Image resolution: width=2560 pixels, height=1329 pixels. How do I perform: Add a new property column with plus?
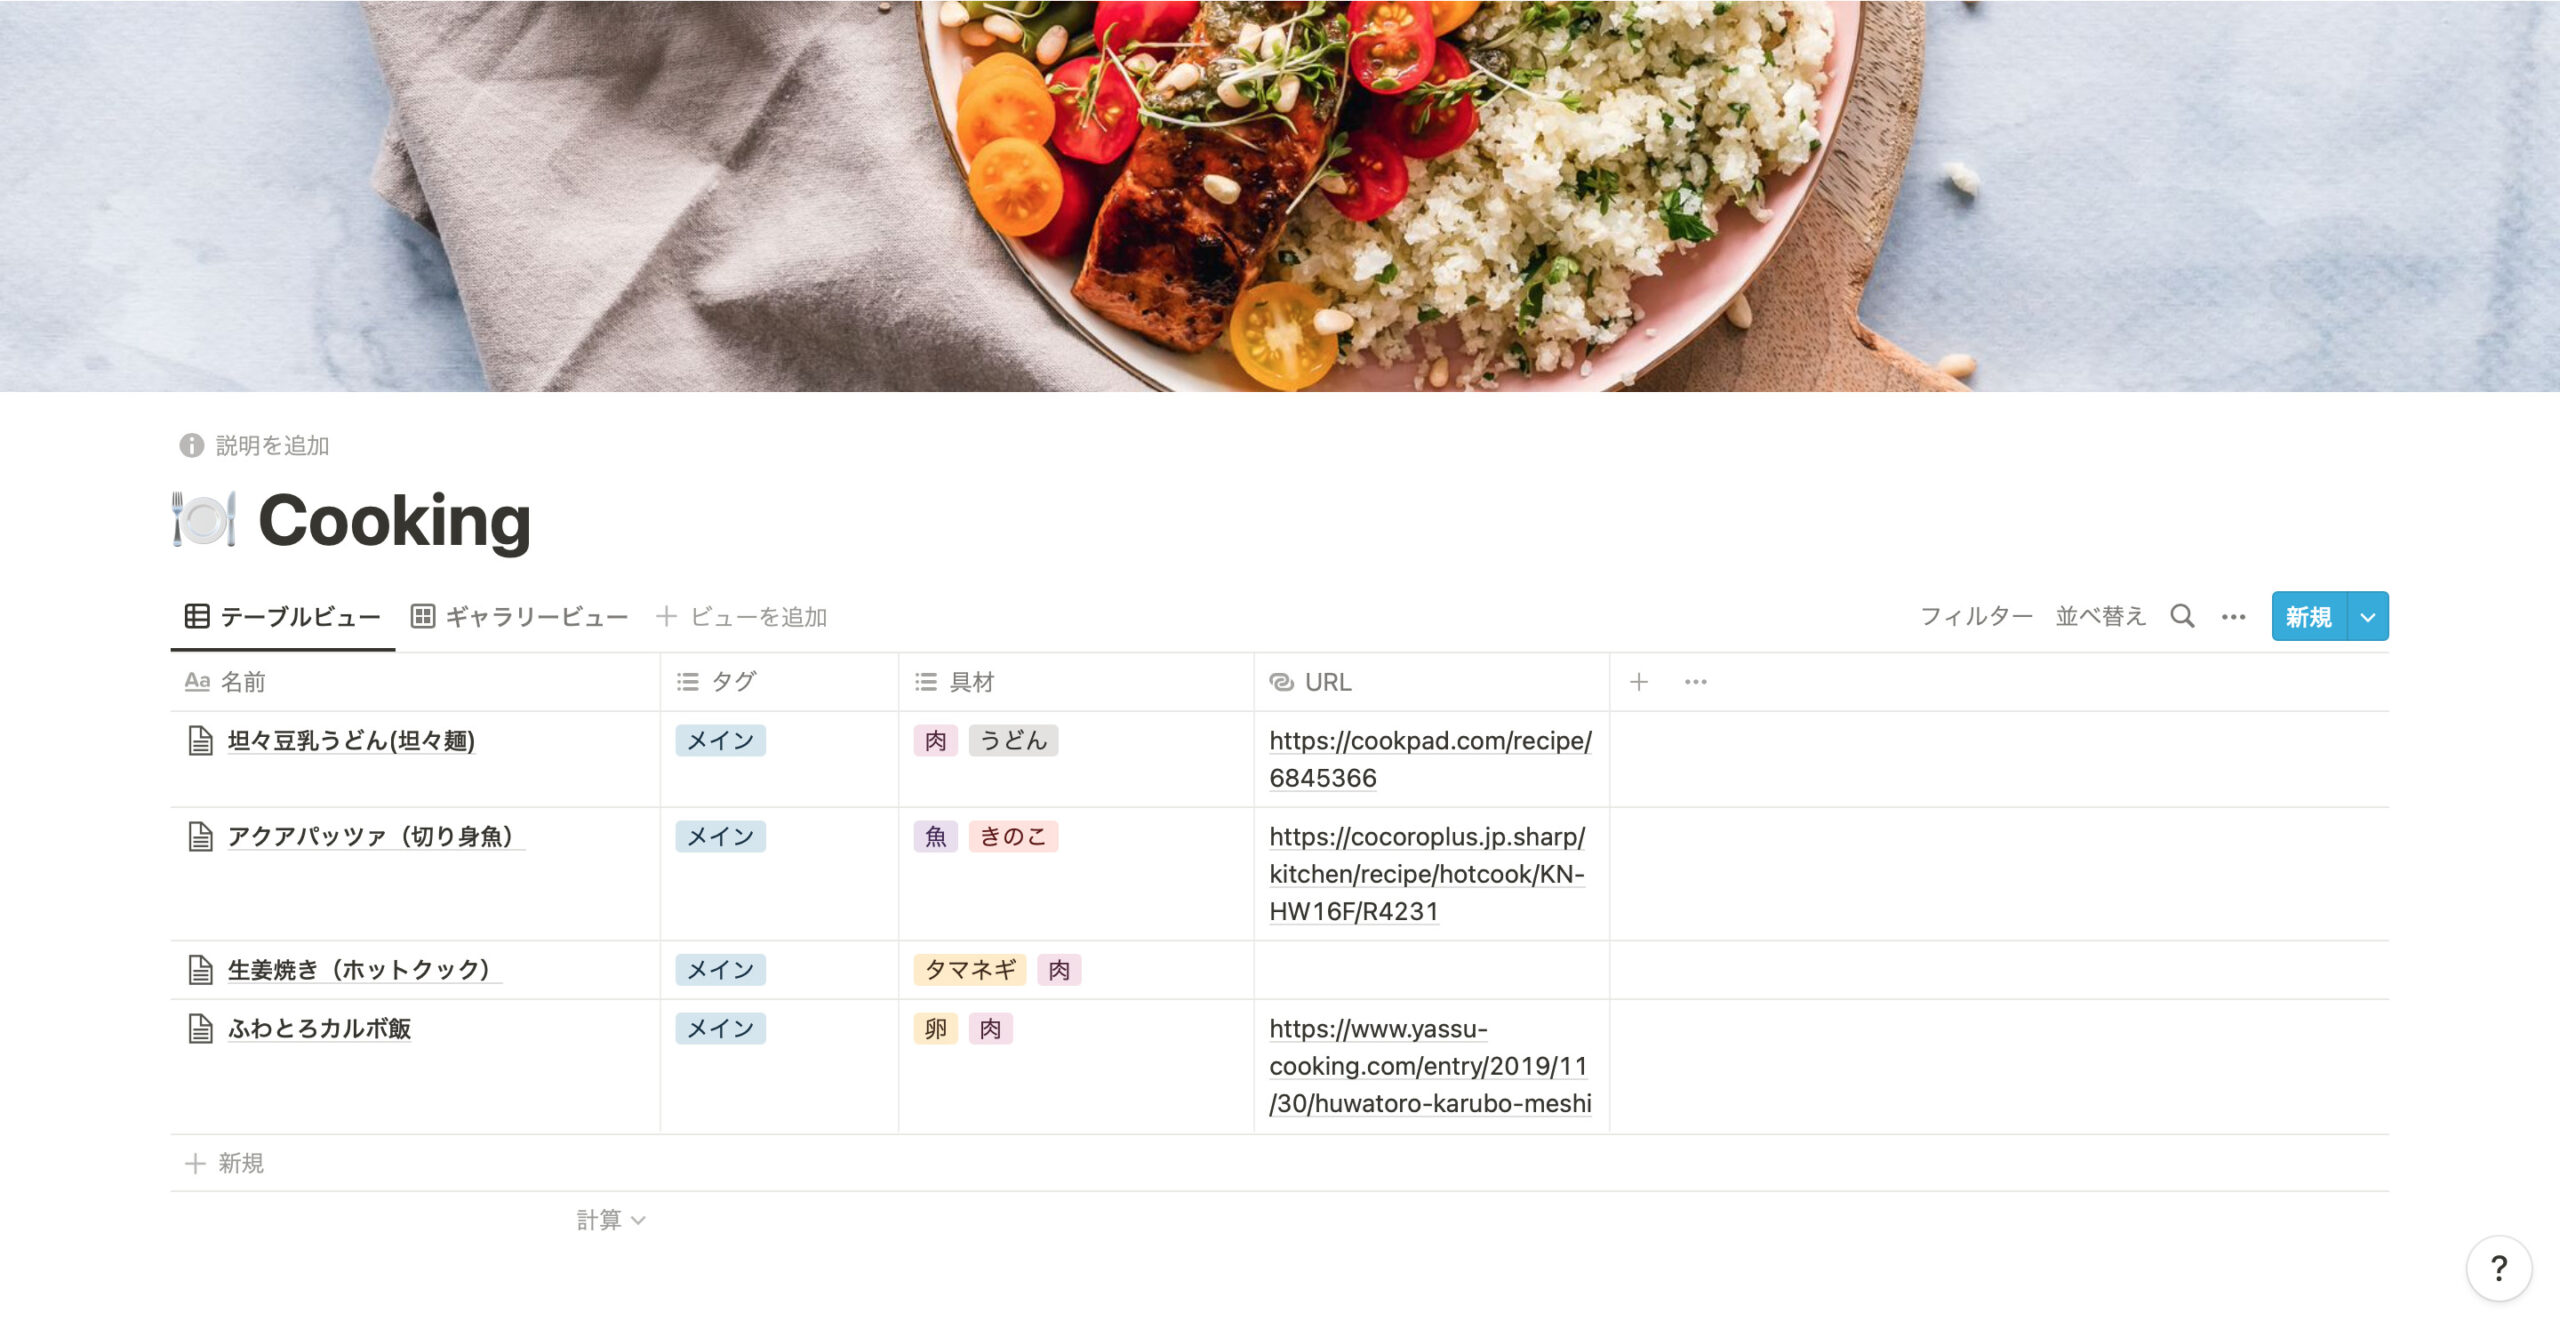tap(1638, 682)
